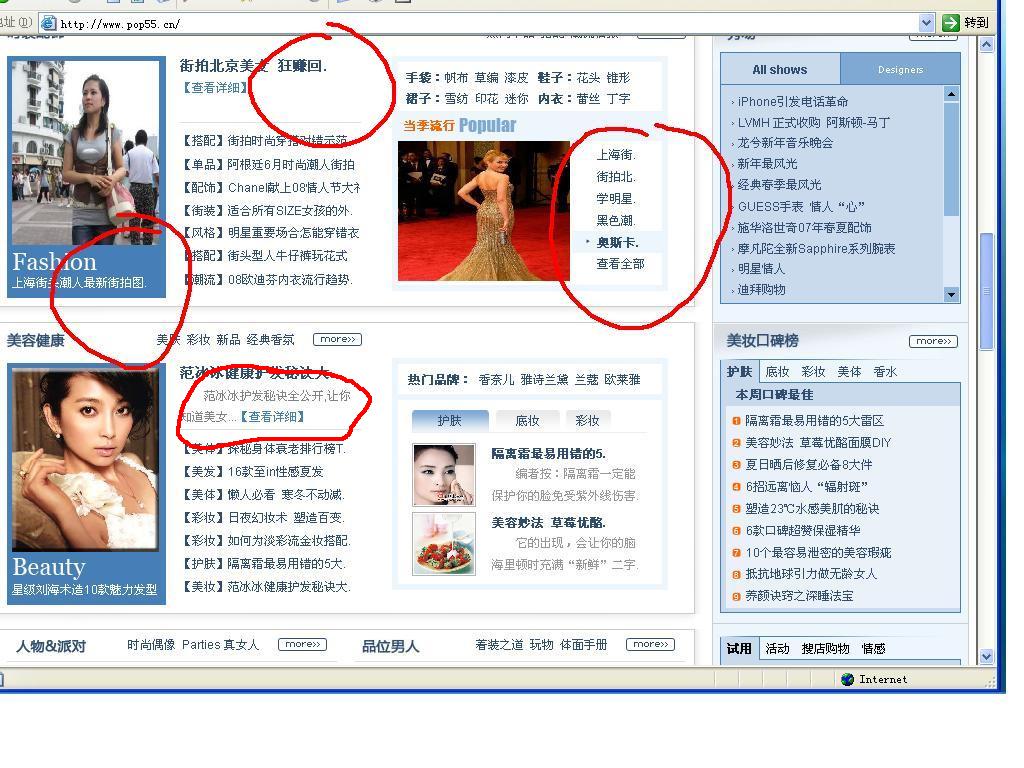The height and width of the screenshot is (768, 1024).
Task: Click more button beside 美容健康 section
Action: pos(338,339)
